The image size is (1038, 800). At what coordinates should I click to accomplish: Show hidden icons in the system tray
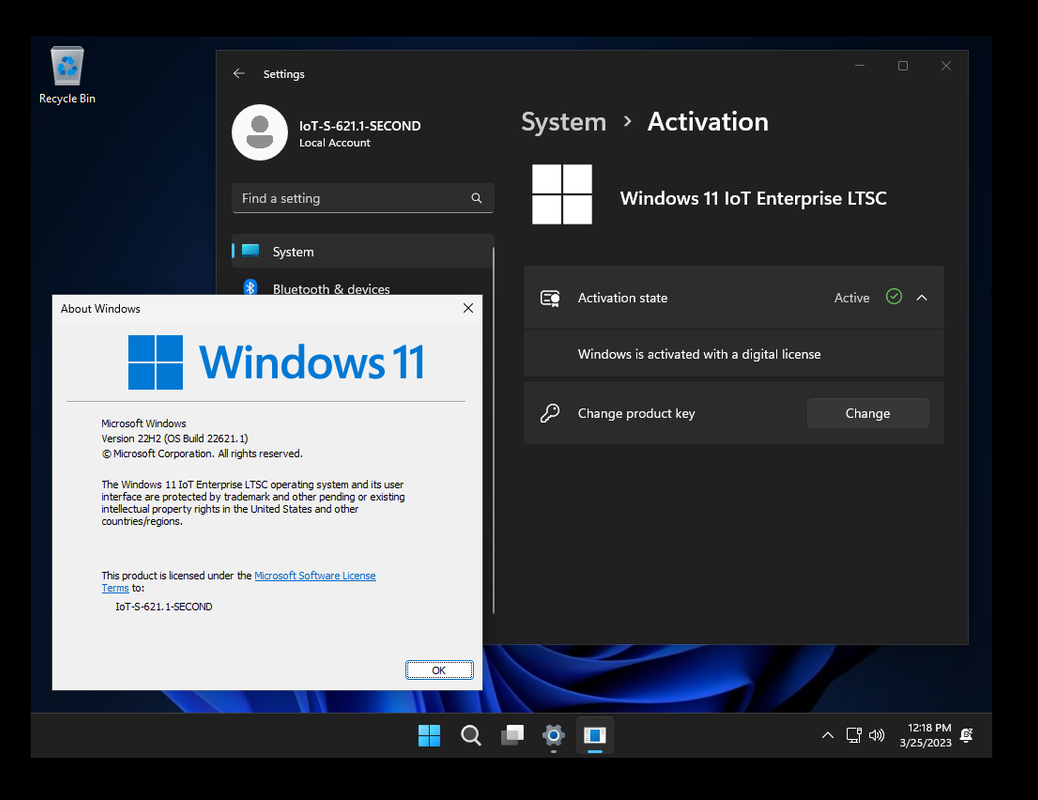827,735
